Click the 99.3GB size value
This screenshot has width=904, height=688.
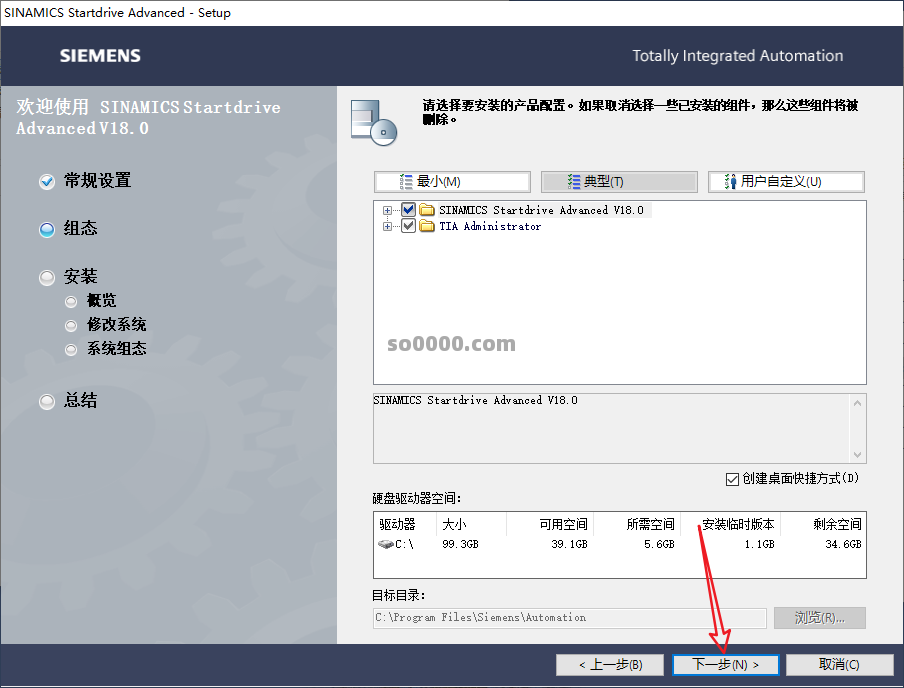coord(460,544)
